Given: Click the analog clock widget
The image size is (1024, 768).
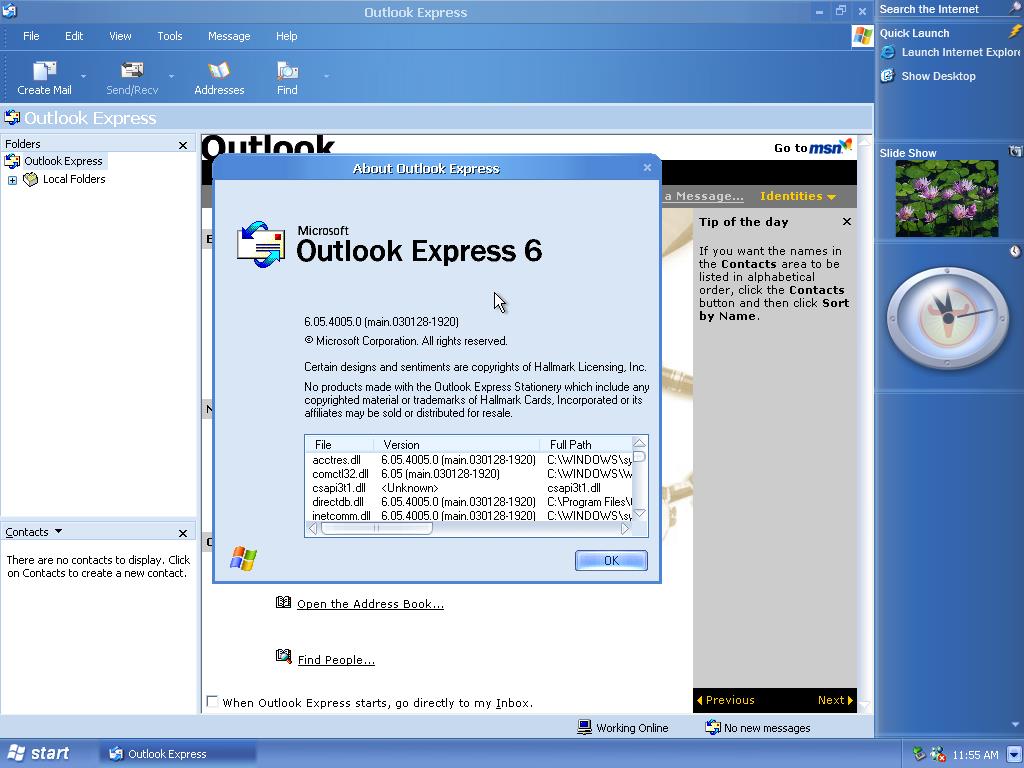Looking at the screenshot, I should click(x=946, y=318).
